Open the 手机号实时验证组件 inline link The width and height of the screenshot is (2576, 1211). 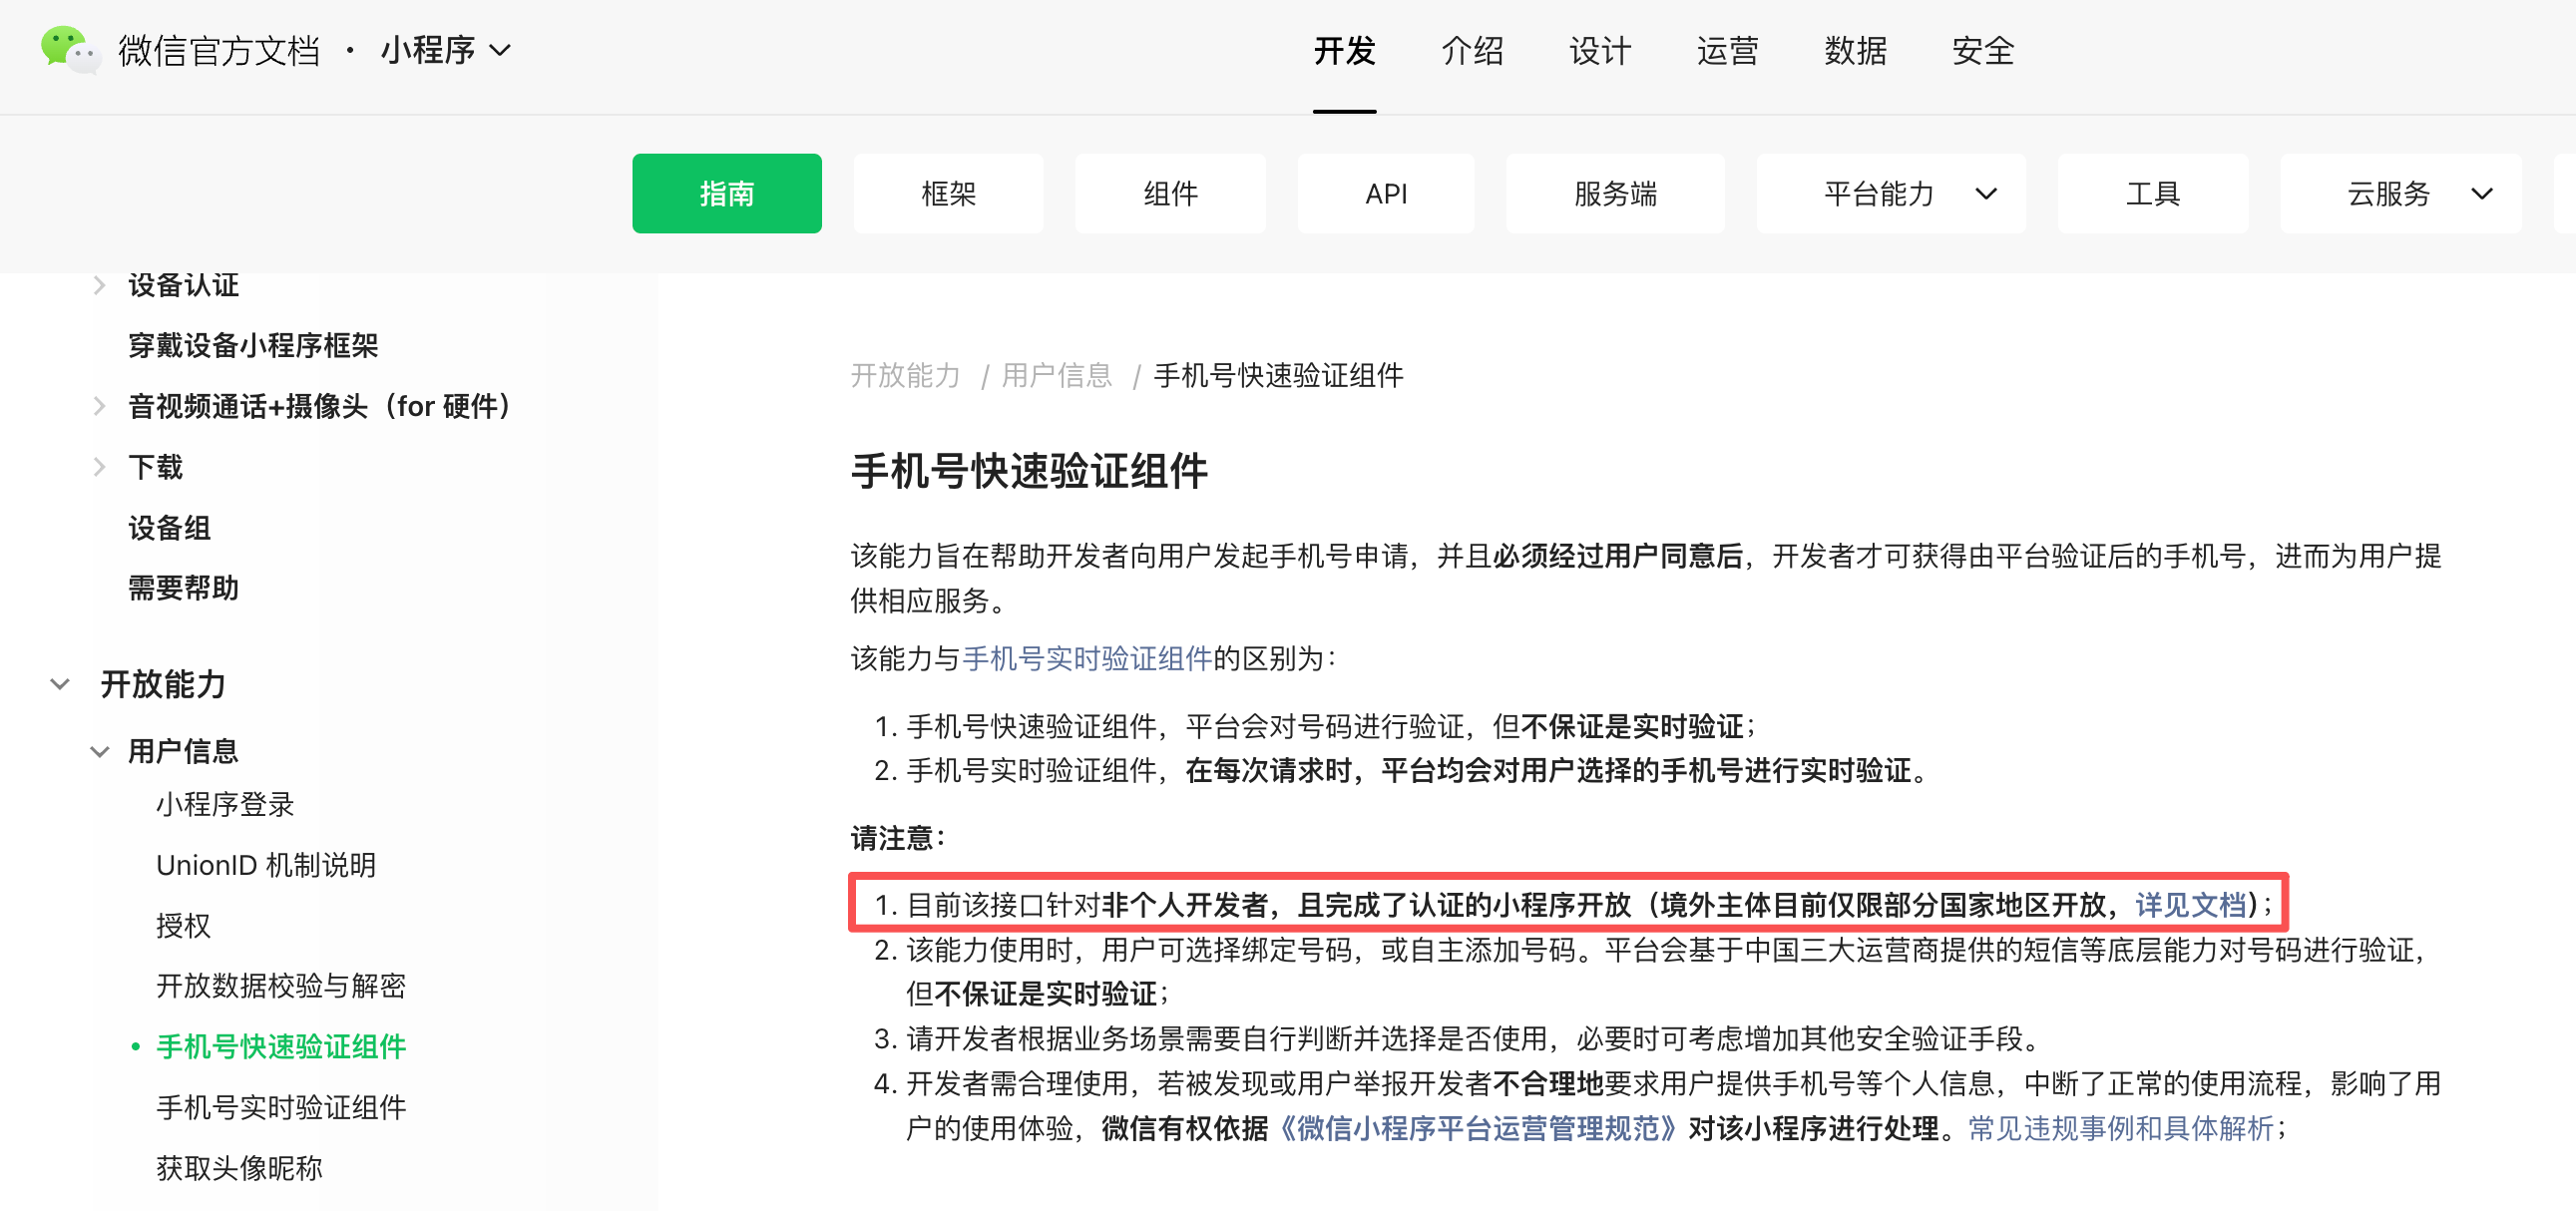click(1086, 659)
